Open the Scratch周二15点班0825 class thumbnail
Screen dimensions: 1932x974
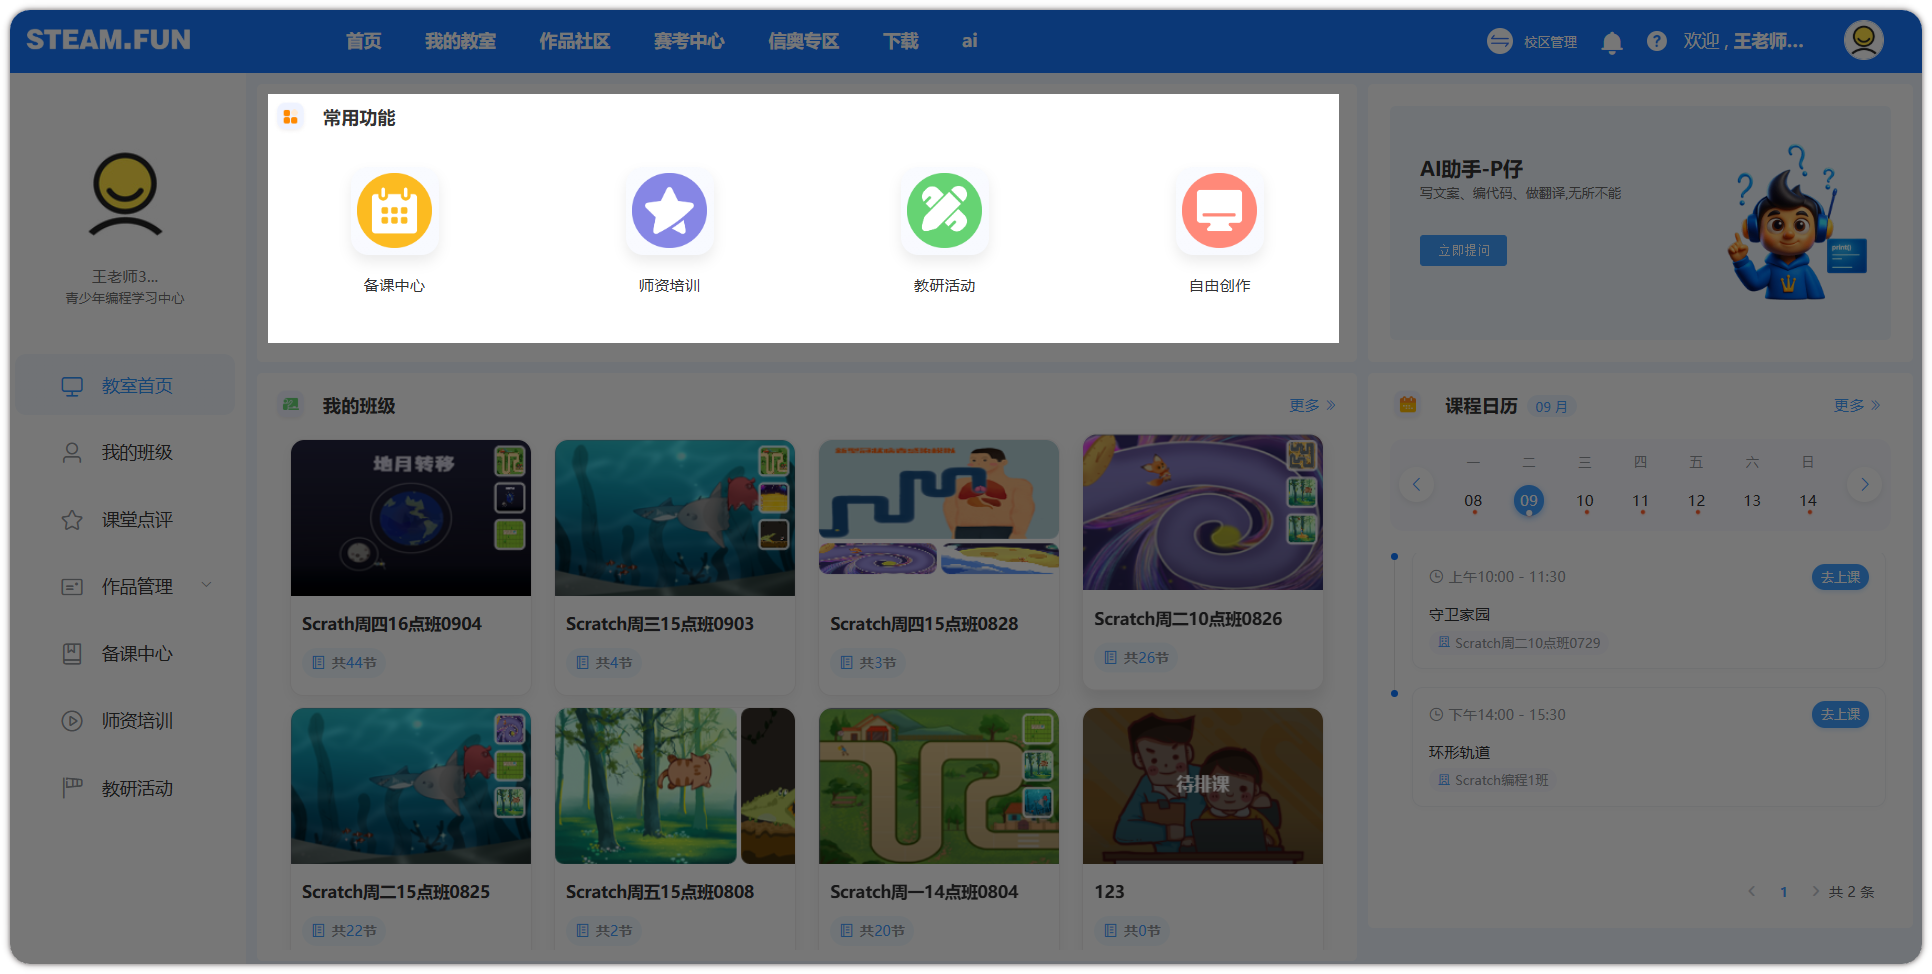click(411, 786)
